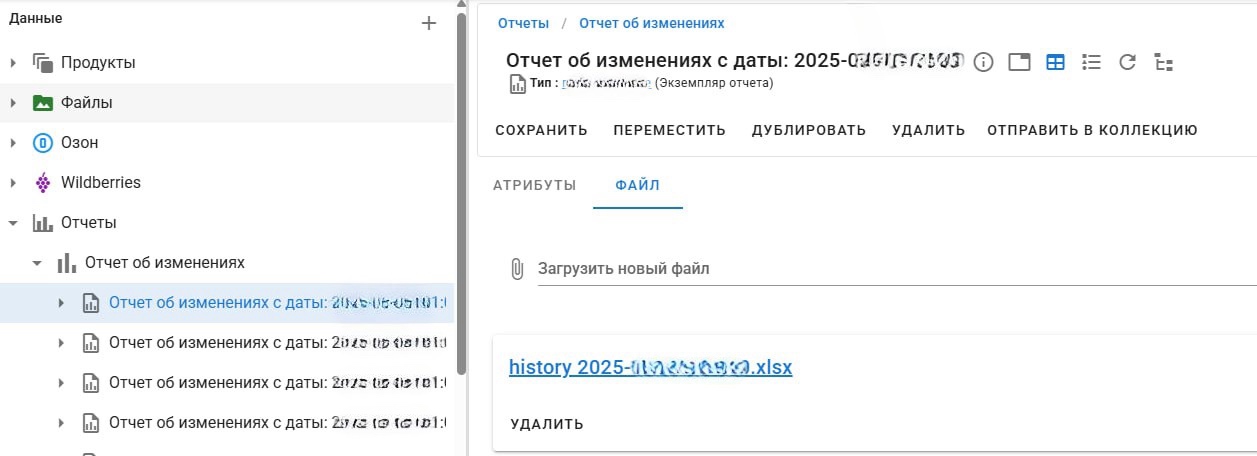Screen dimensions: 1257x456
Task: Click ОТПРАВИТЬ В КОЛЛЕКЦИЮ button
Action: click(1092, 130)
